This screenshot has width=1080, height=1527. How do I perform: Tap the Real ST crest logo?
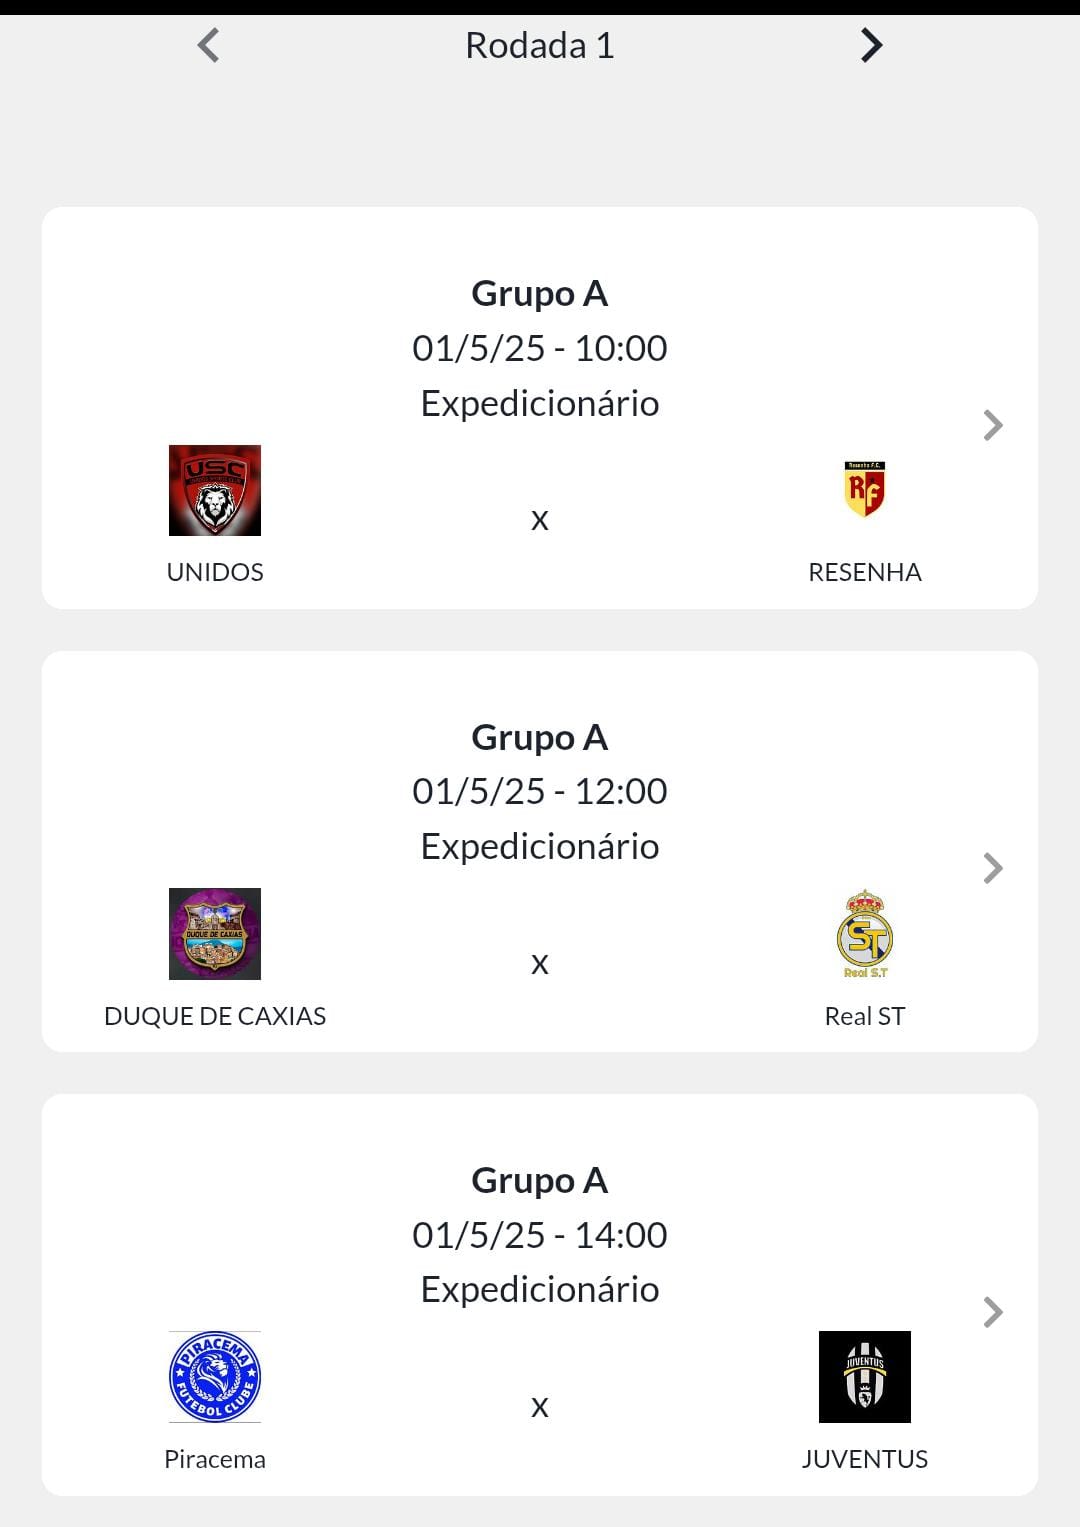point(865,934)
